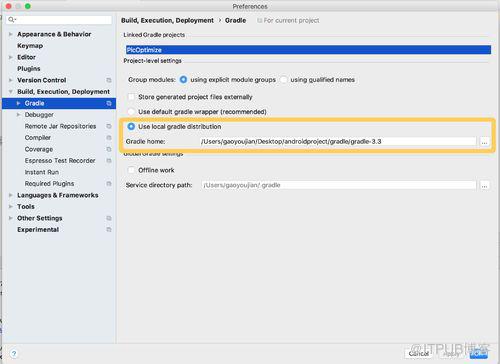This screenshot has width=500, height=364.
Task: Enable Store generated project files externally
Action: (131, 97)
